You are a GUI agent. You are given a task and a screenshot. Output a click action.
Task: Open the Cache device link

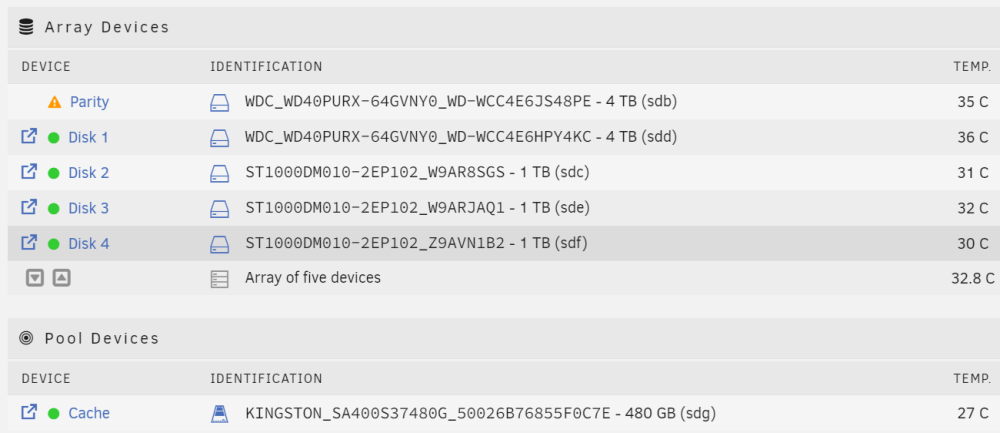click(89, 413)
